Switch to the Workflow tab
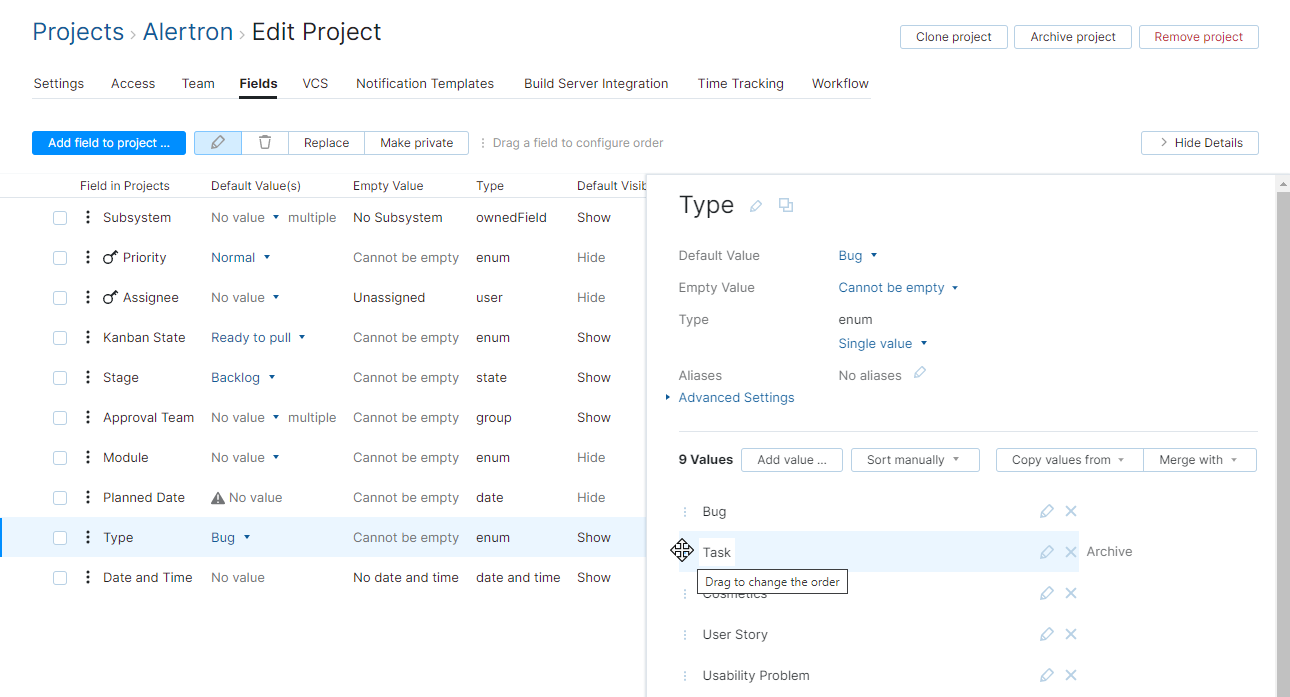Image resolution: width=1290 pixels, height=697 pixels. pyautogui.click(x=840, y=83)
